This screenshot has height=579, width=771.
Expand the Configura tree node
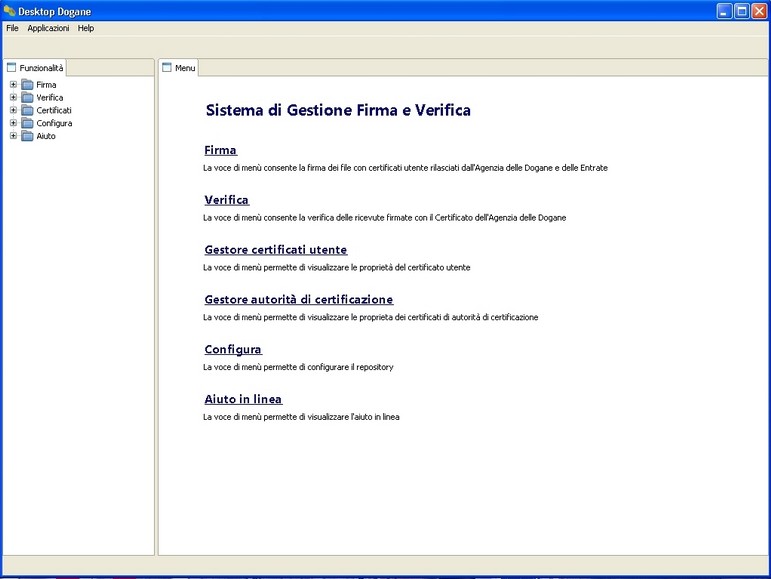tap(13, 123)
